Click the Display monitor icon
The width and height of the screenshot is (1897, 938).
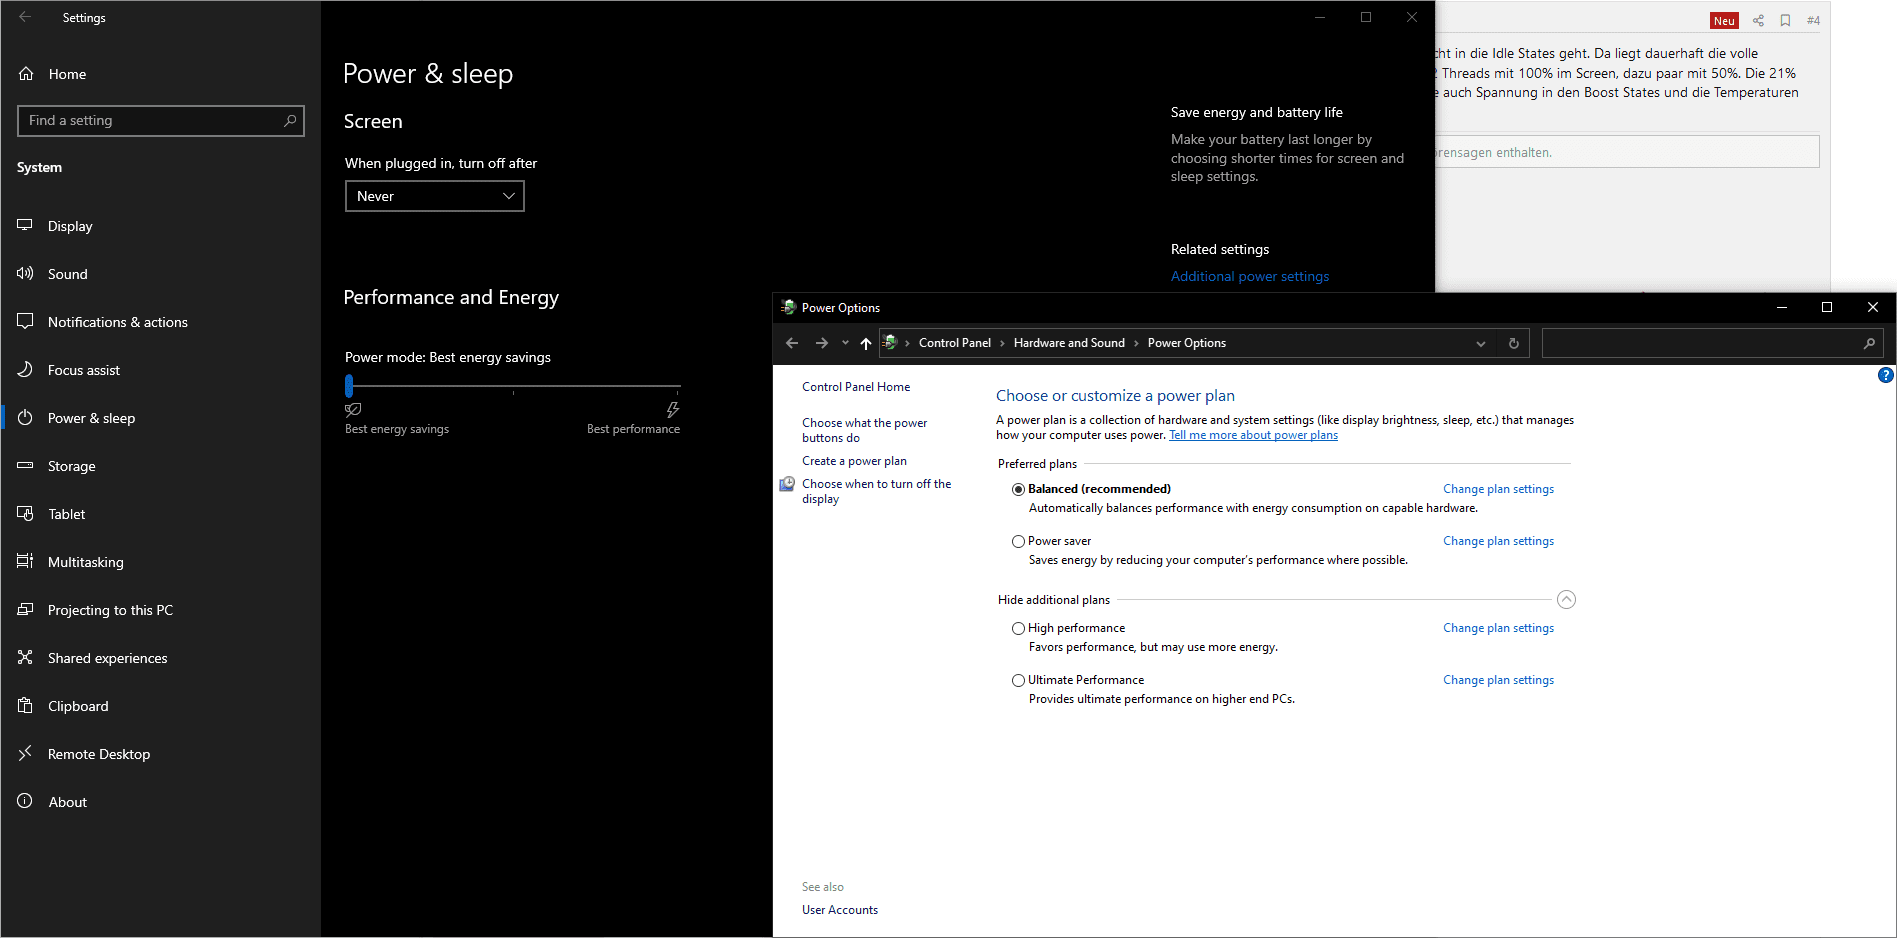tap(25, 226)
